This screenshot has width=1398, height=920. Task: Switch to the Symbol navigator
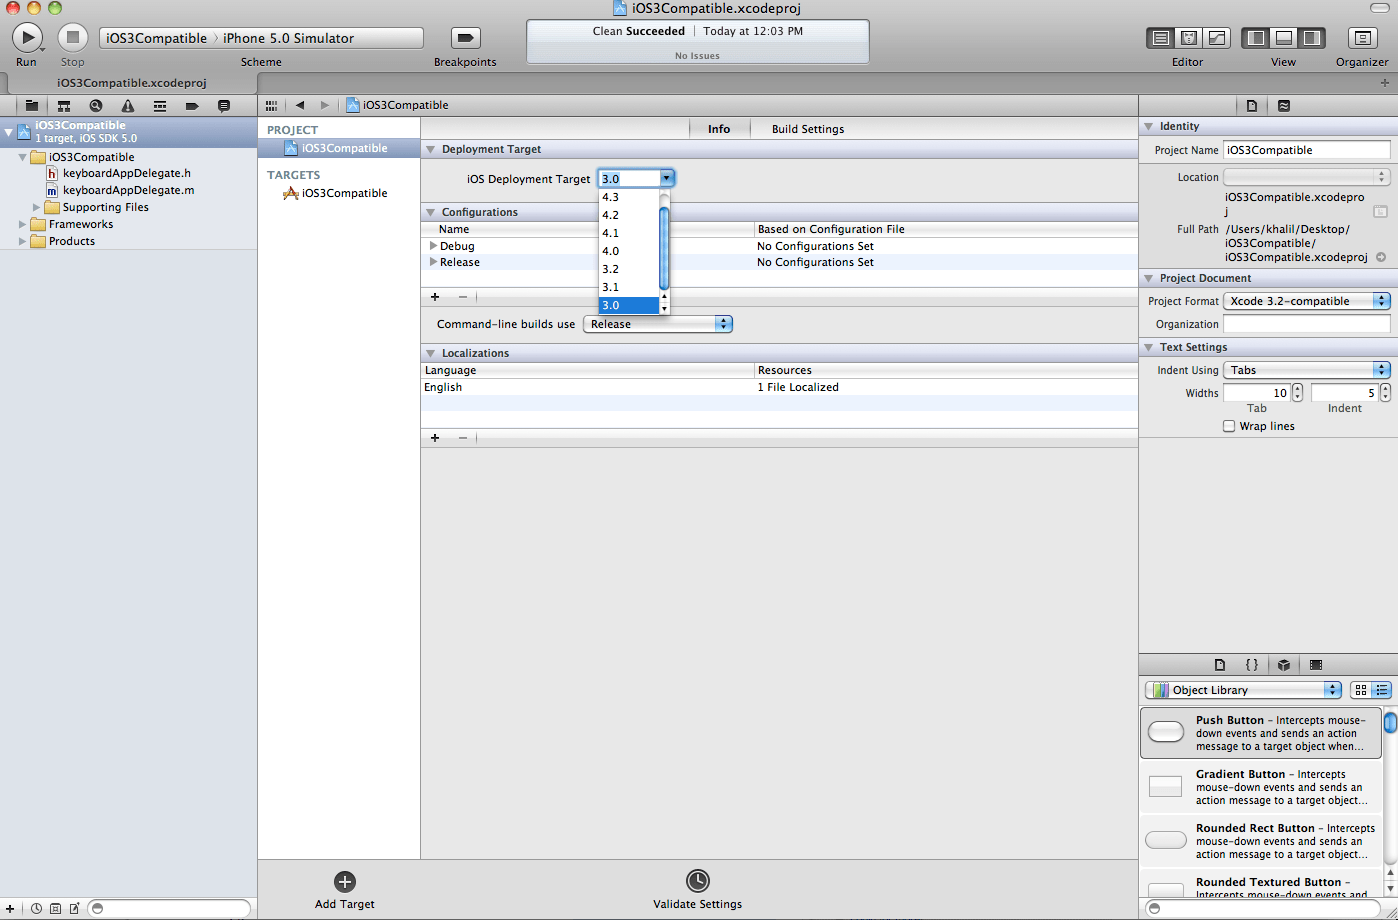64,105
